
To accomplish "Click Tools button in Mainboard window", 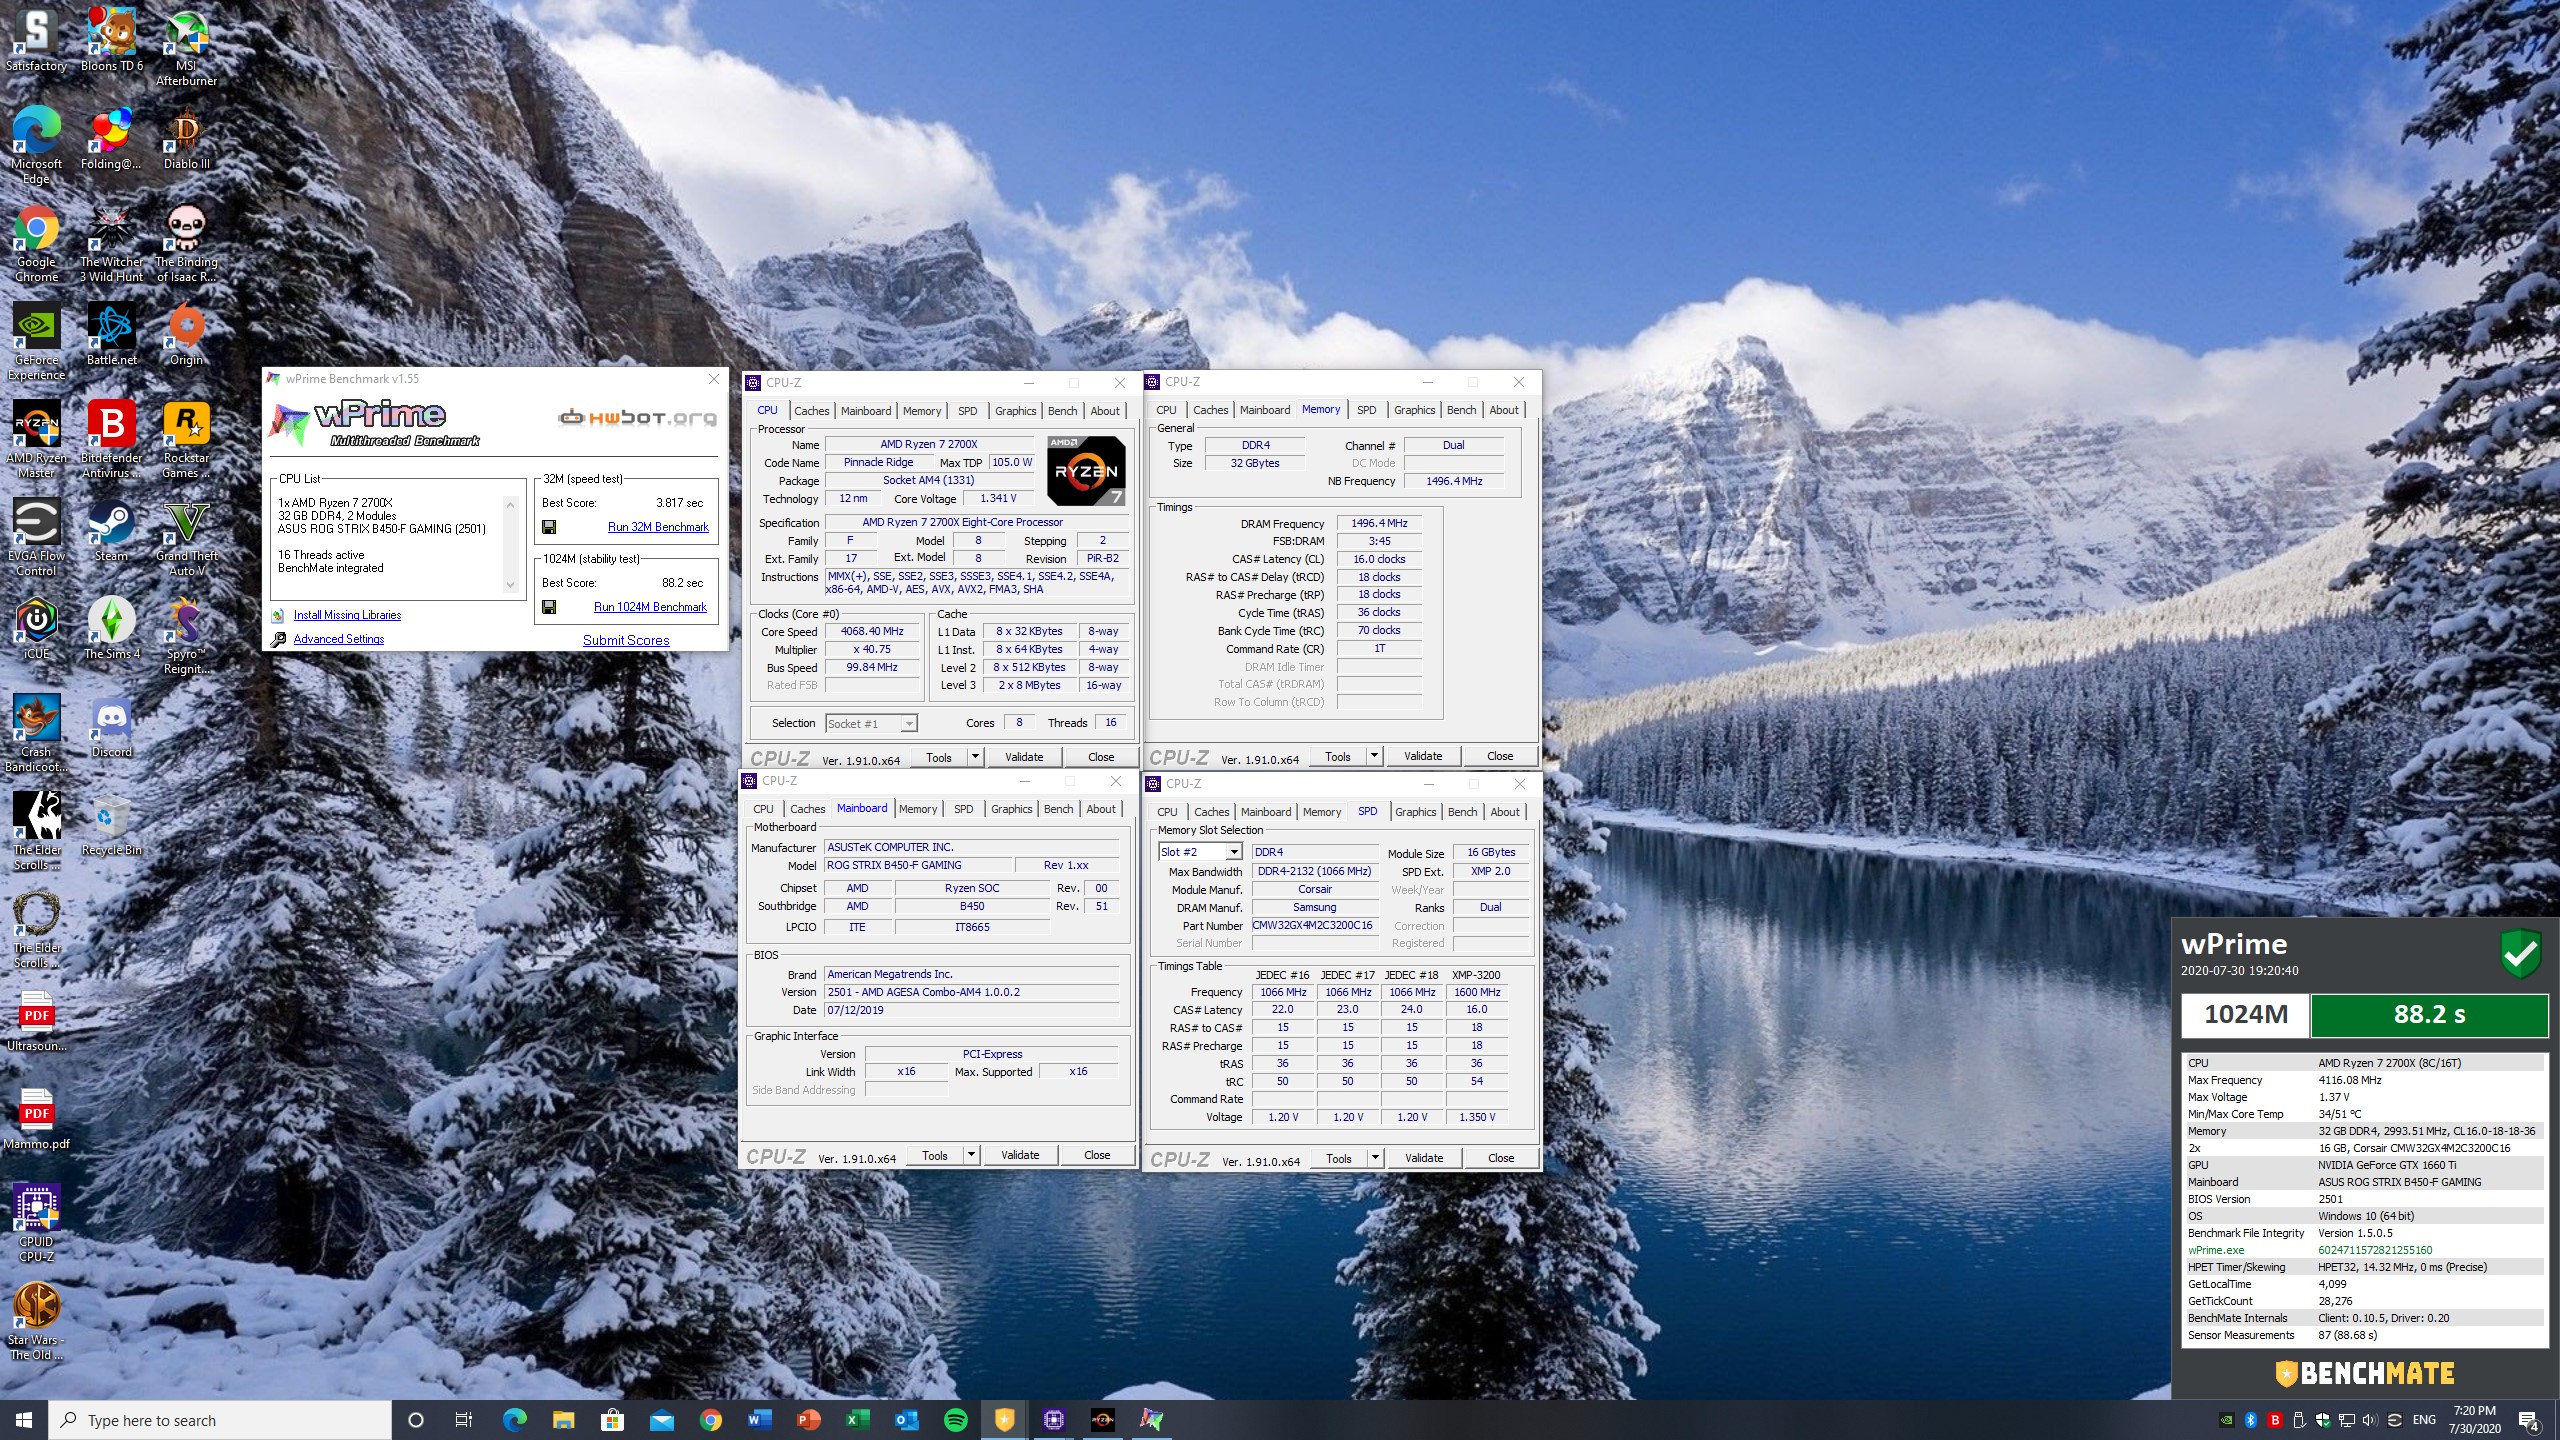I will click(935, 1155).
